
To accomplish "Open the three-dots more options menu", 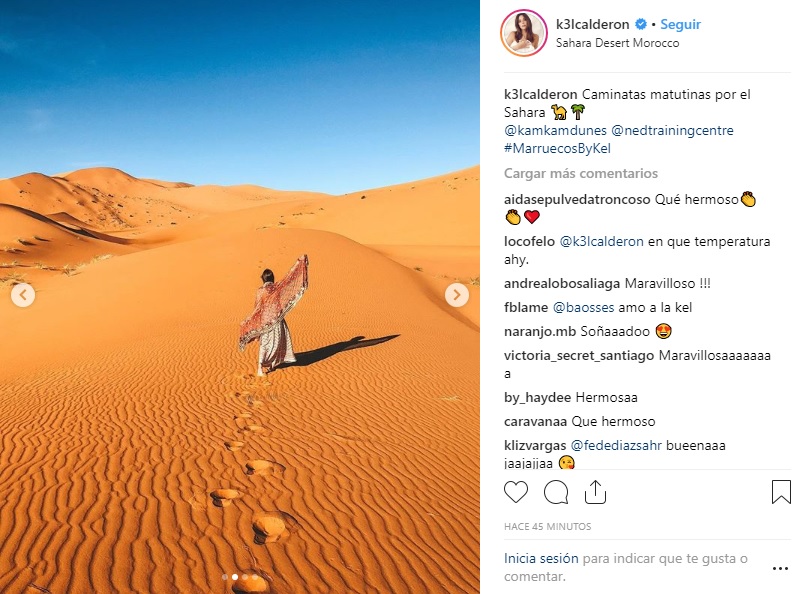I will [780, 569].
